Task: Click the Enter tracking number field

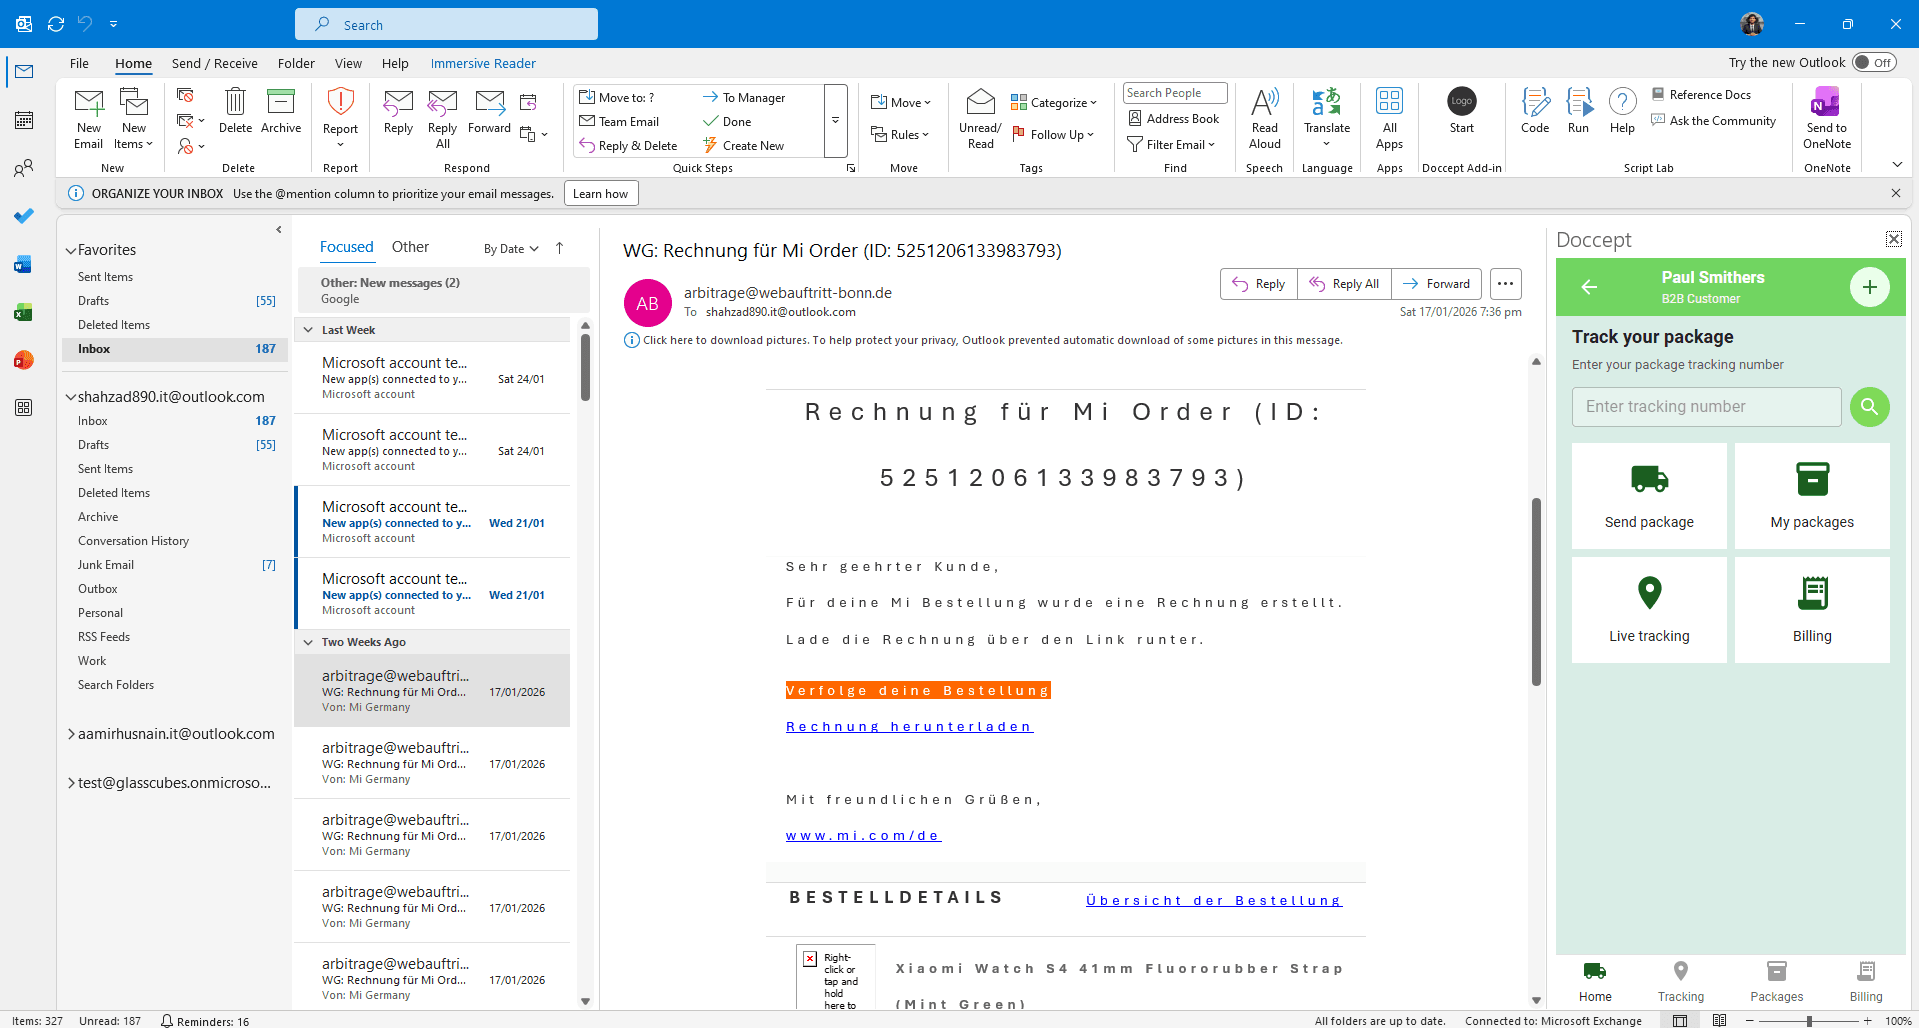Action: coord(1706,407)
